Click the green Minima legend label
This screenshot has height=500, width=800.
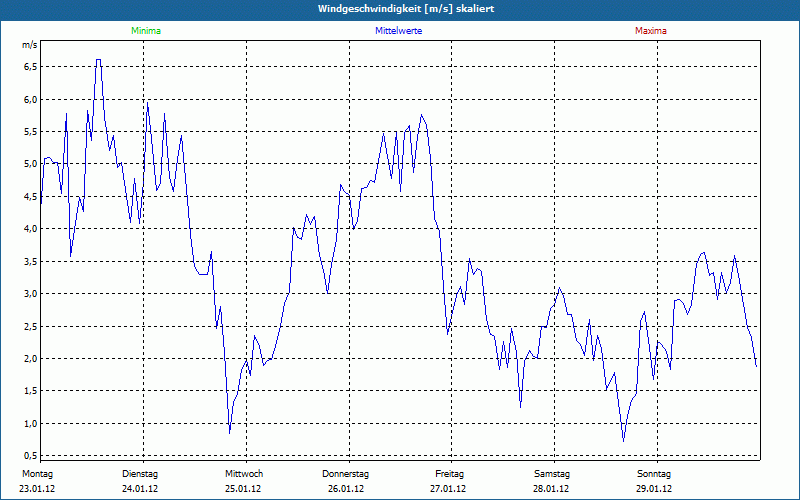(146, 31)
